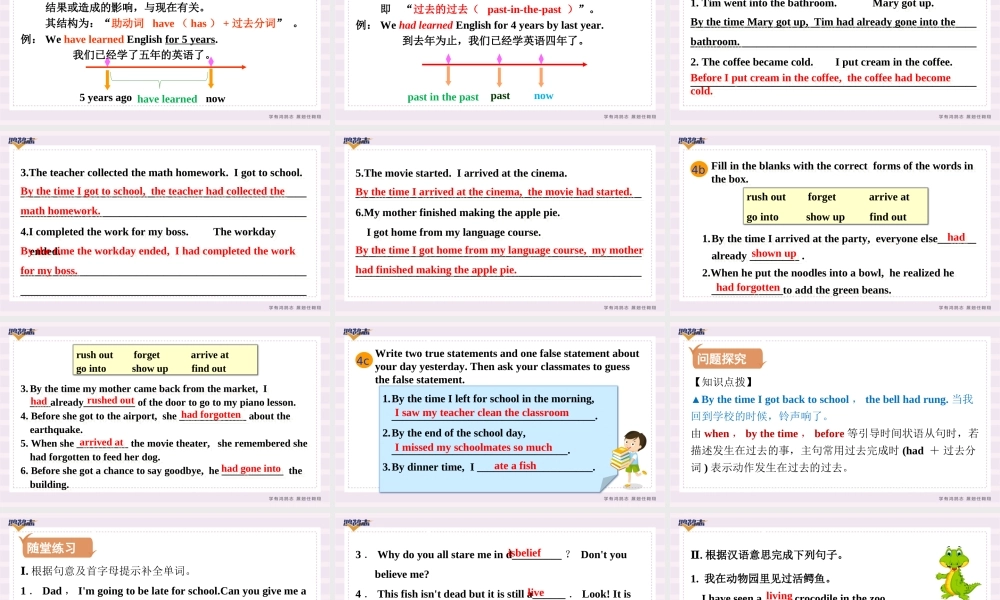This screenshot has height=600, width=1000.
Task: Select the crocodile cartoon illustration
Action: click(x=956, y=573)
